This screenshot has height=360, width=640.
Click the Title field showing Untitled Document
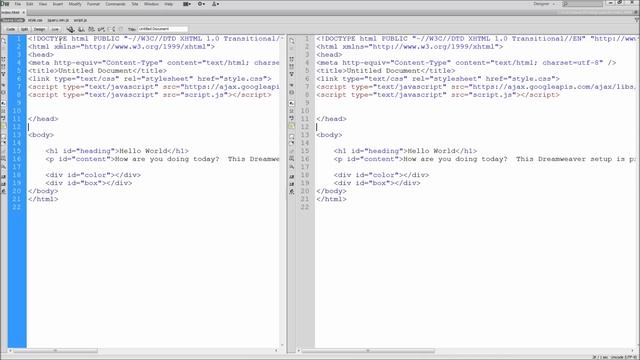click(163, 29)
